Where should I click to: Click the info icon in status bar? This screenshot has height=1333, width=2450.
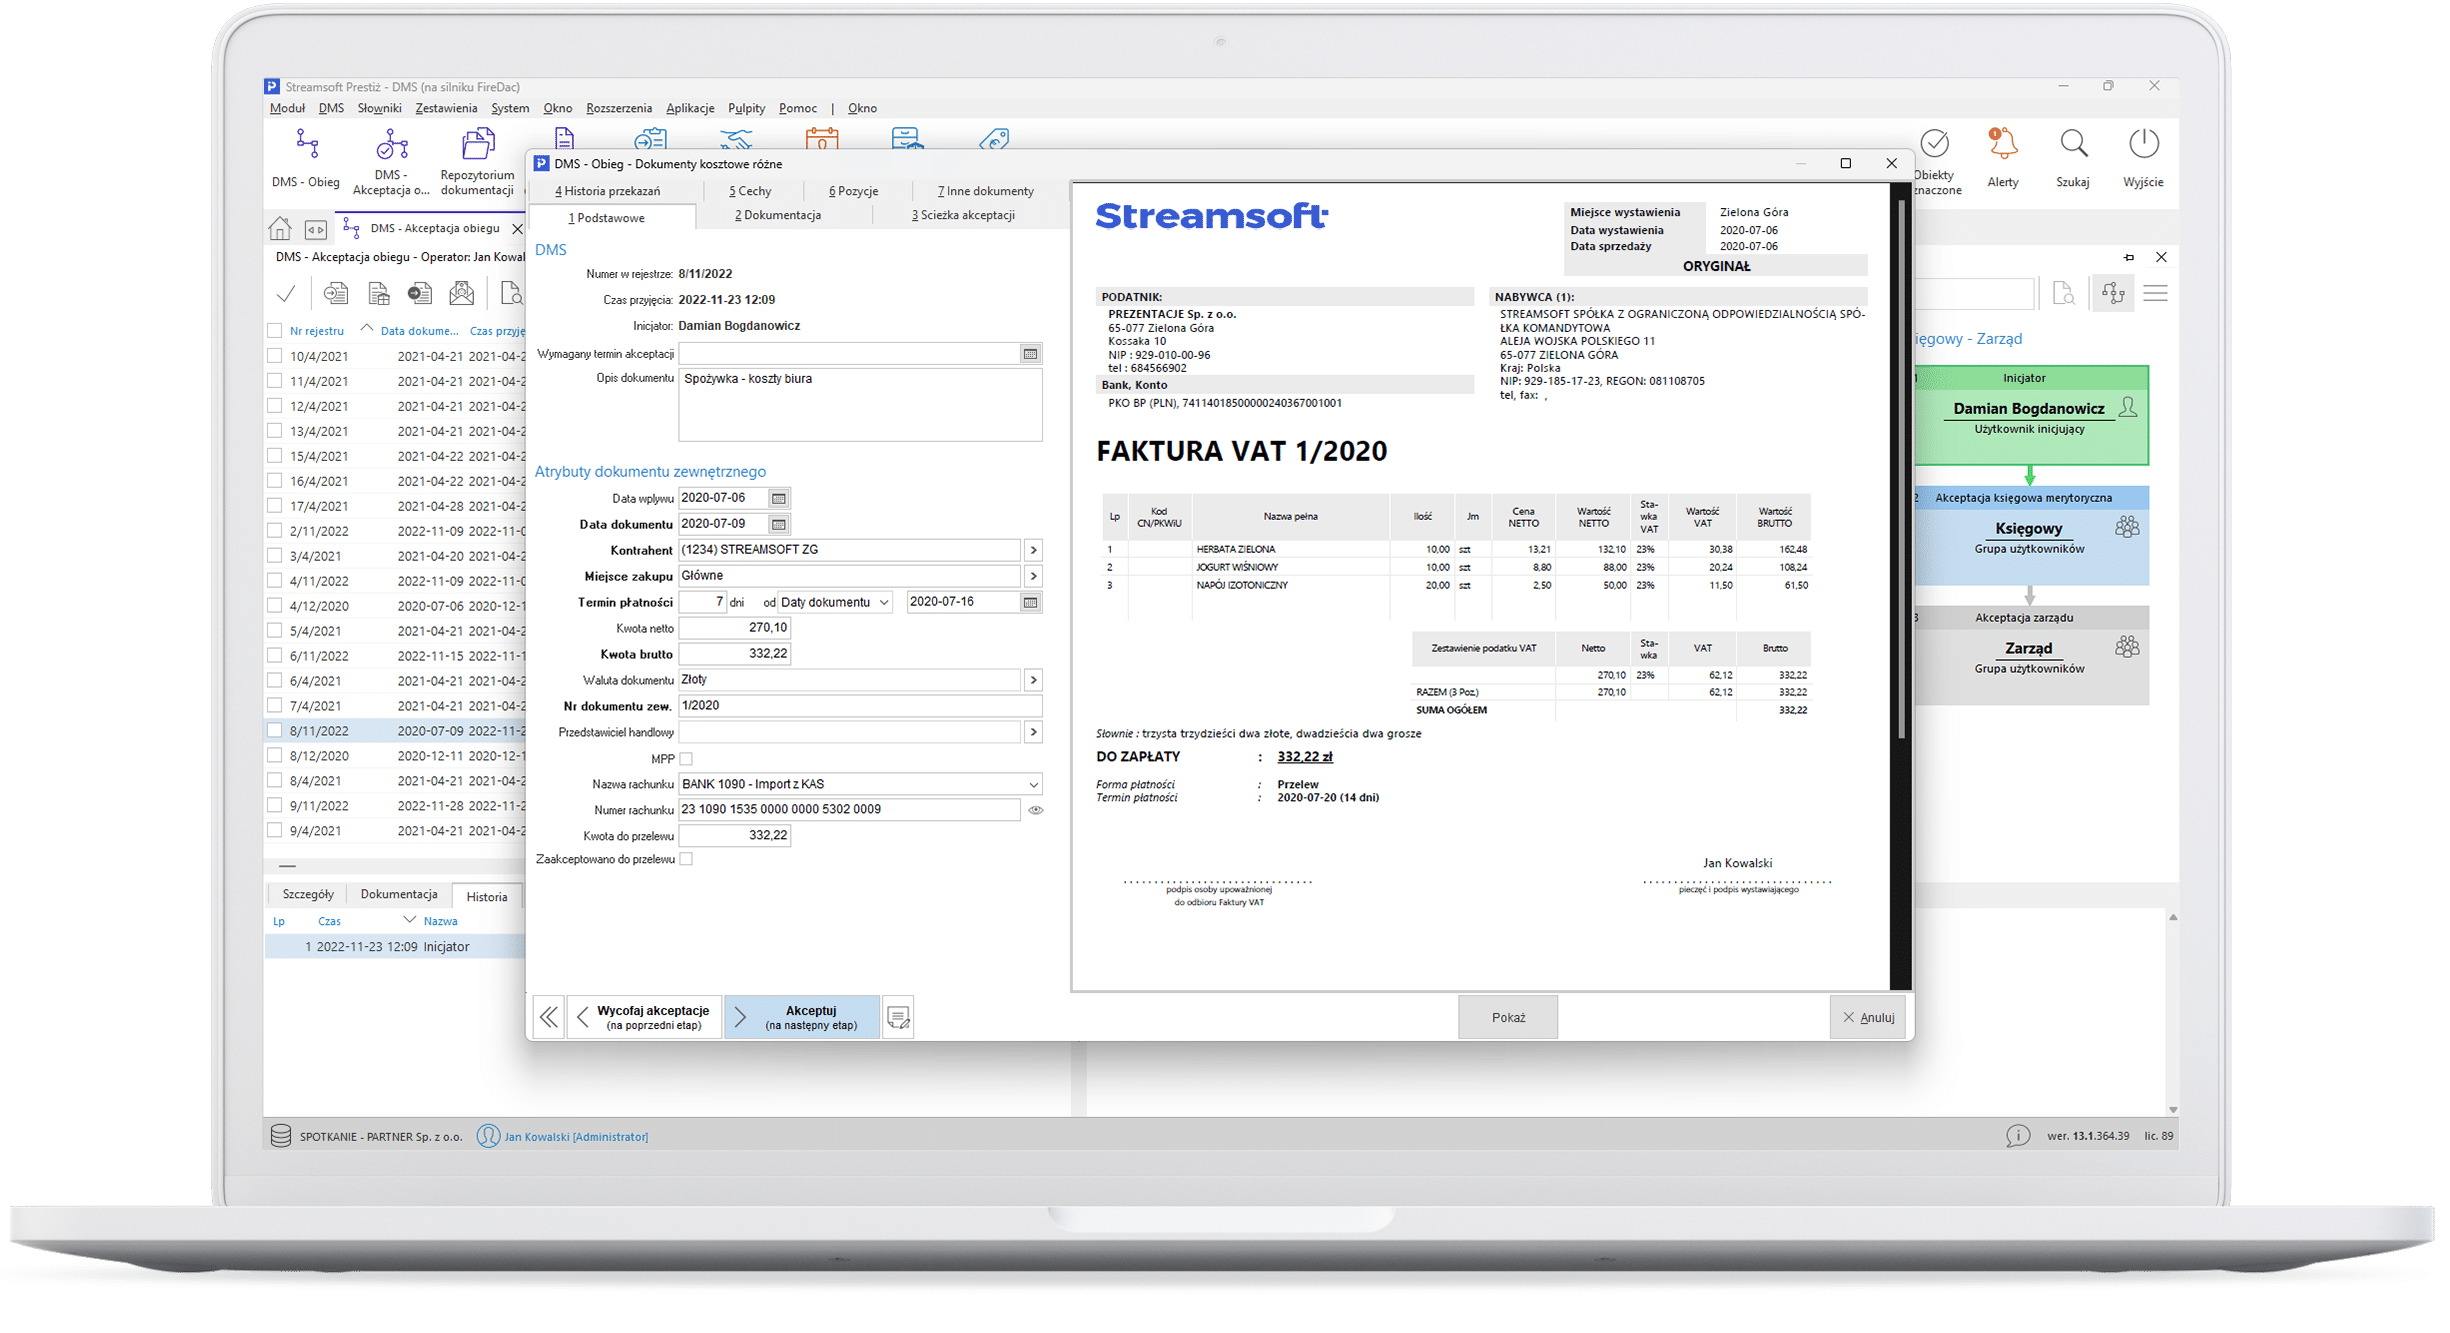pos(2018,1136)
